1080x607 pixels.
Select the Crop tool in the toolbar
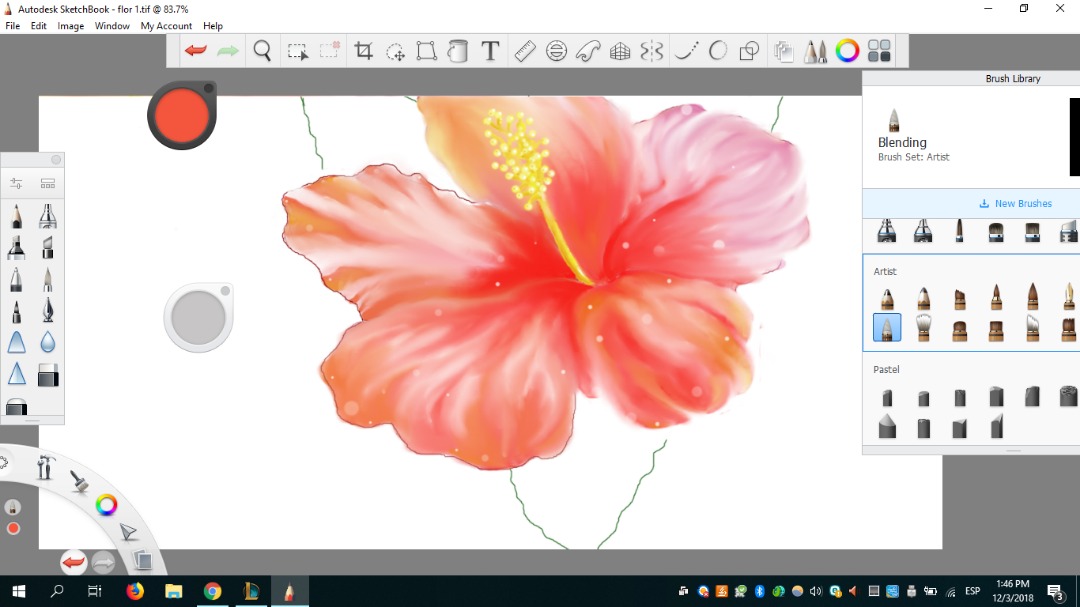point(363,51)
